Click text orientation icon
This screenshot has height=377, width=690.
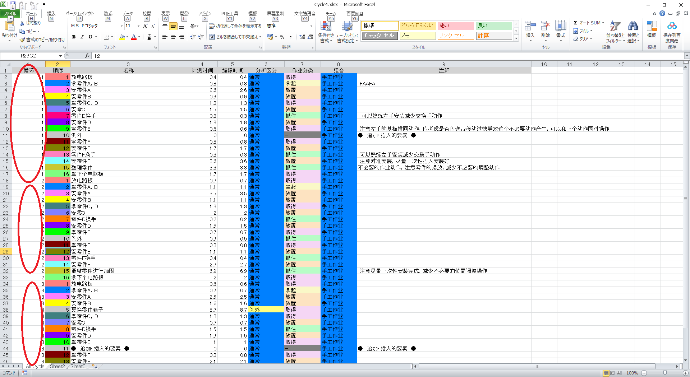194,26
